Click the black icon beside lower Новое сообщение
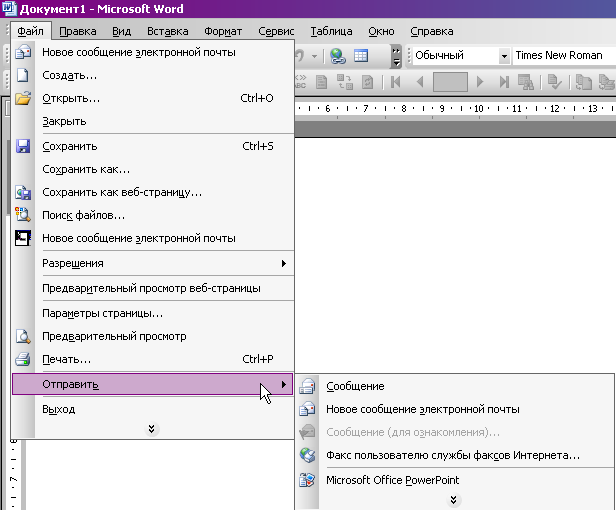616x510 pixels. [x=23, y=238]
